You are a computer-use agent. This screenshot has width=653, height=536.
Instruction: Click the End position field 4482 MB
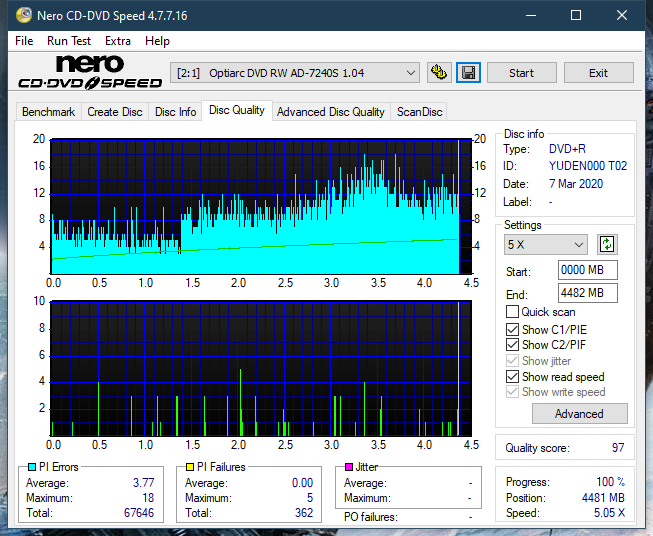588,293
